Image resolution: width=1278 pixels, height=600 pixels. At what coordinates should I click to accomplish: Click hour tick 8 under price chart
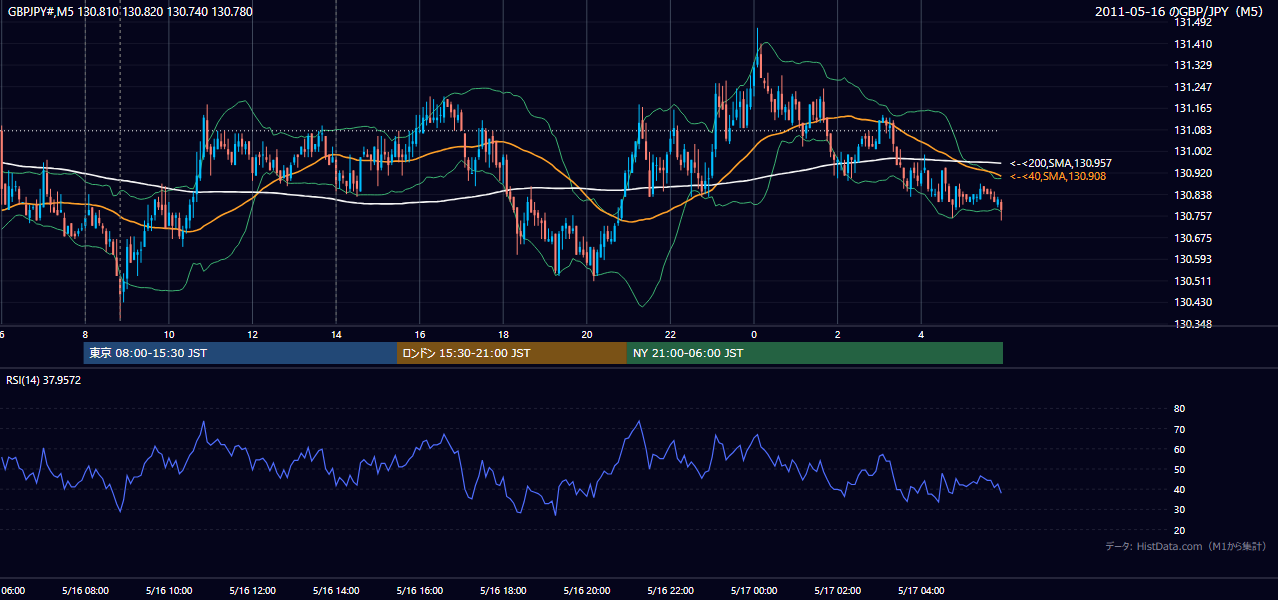[85, 334]
